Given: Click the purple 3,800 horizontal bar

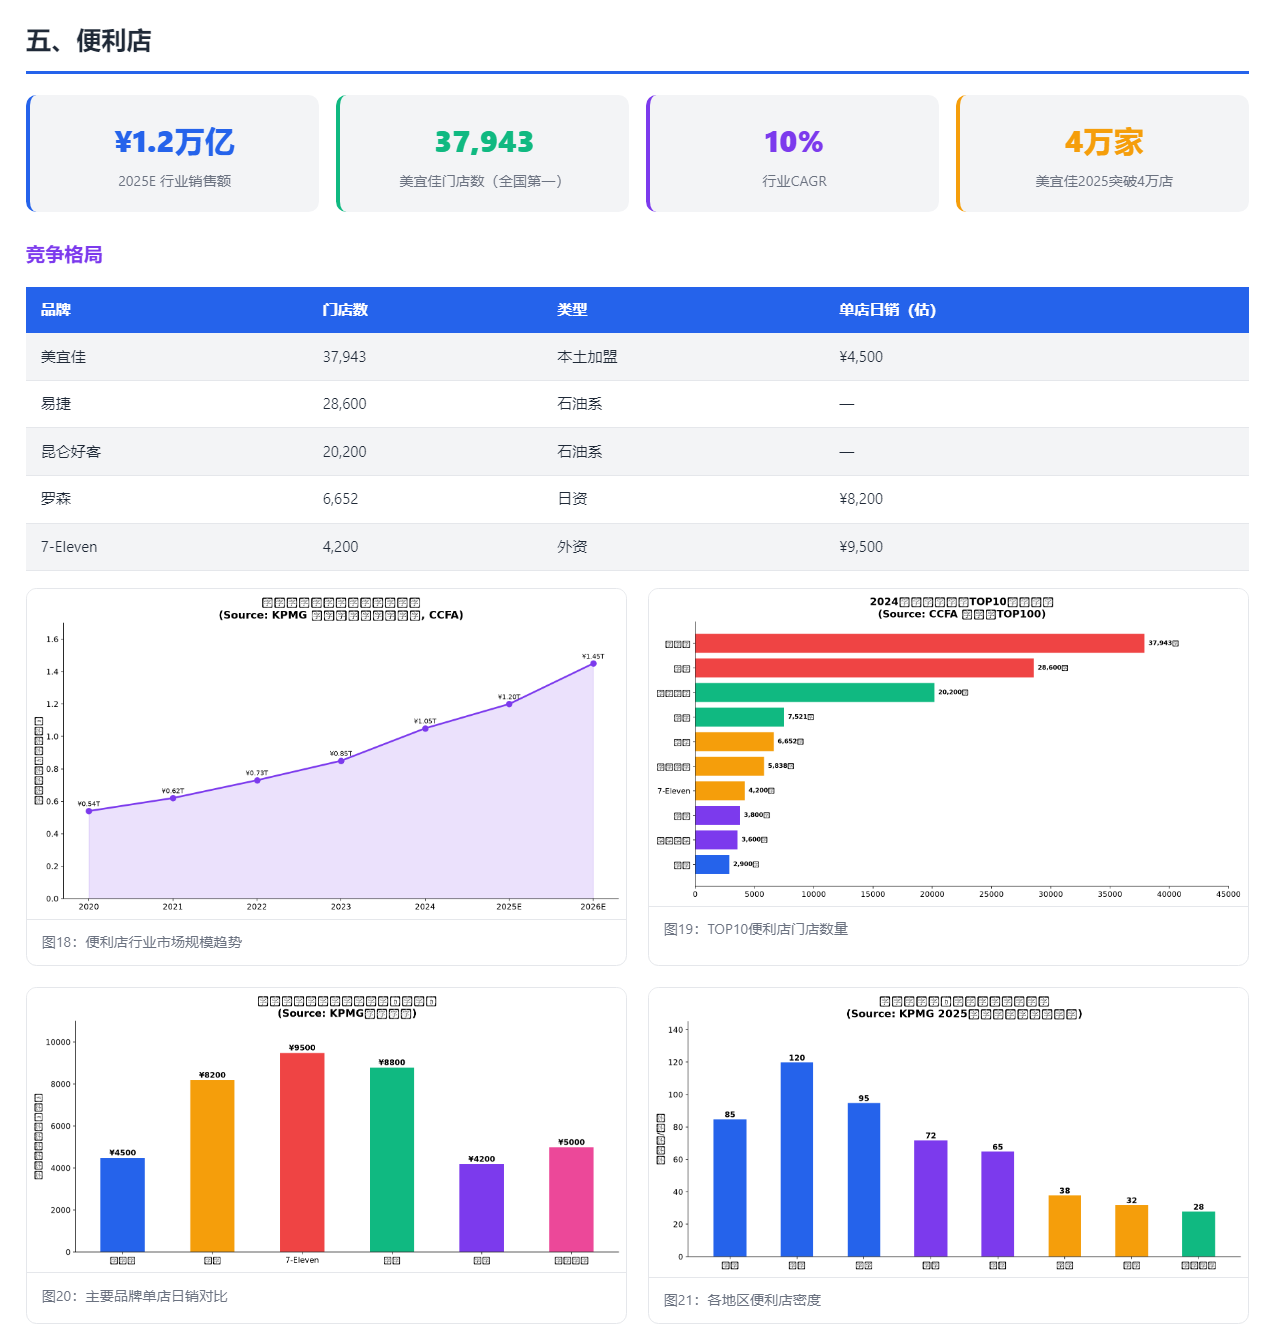Looking at the screenshot, I should click(717, 815).
